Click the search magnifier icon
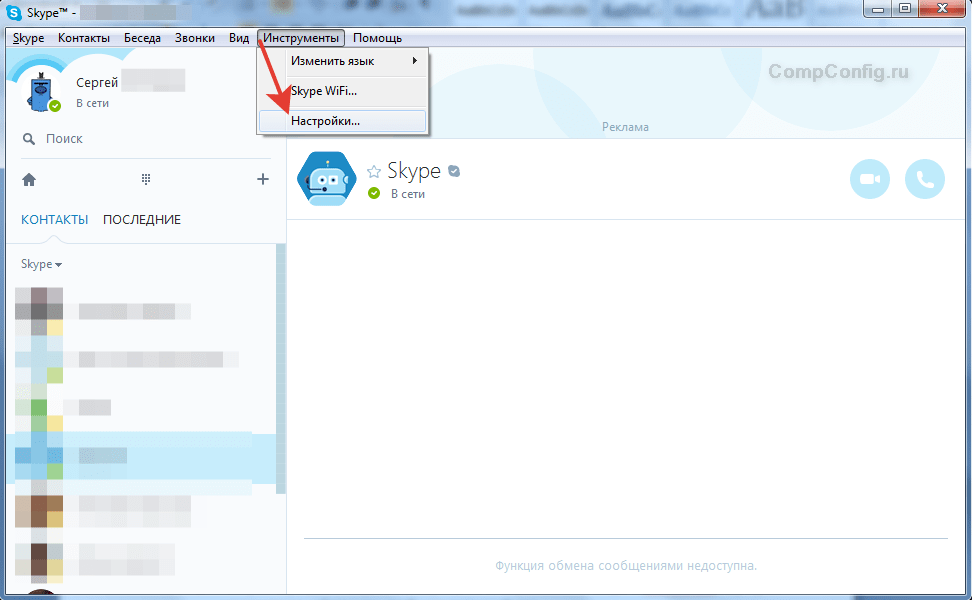This screenshot has height=600, width=972. (x=29, y=139)
